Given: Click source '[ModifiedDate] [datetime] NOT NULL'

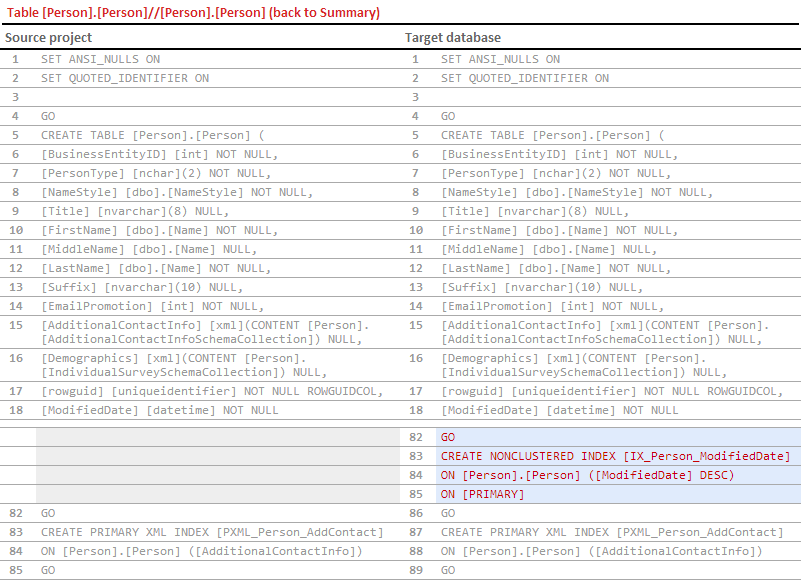Looking at the screenshot, I should point(160,410).
